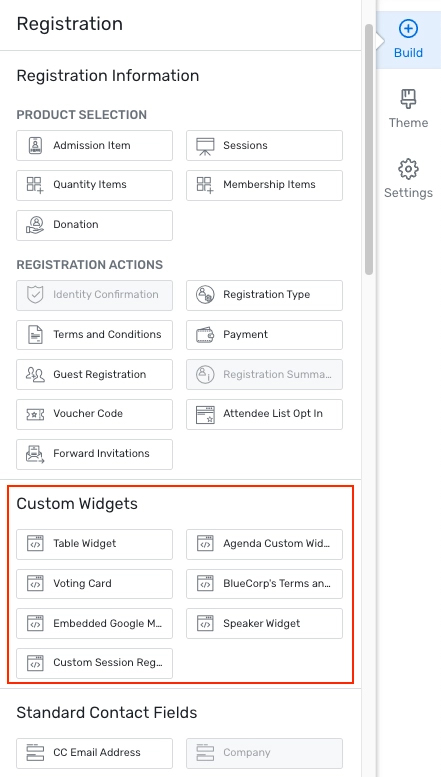Choose the Registration Type widget

pos(265,295)
